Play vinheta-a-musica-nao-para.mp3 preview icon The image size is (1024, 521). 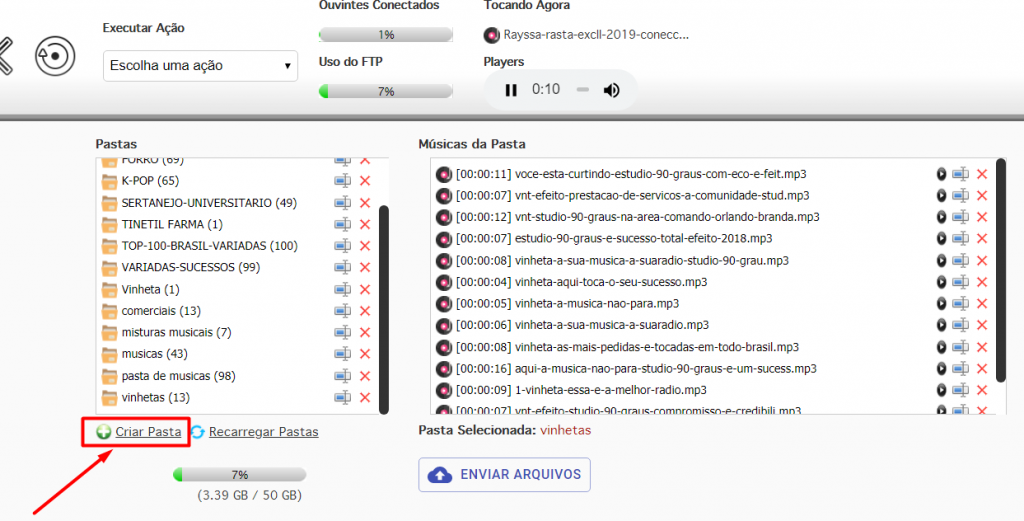[941, 304]
